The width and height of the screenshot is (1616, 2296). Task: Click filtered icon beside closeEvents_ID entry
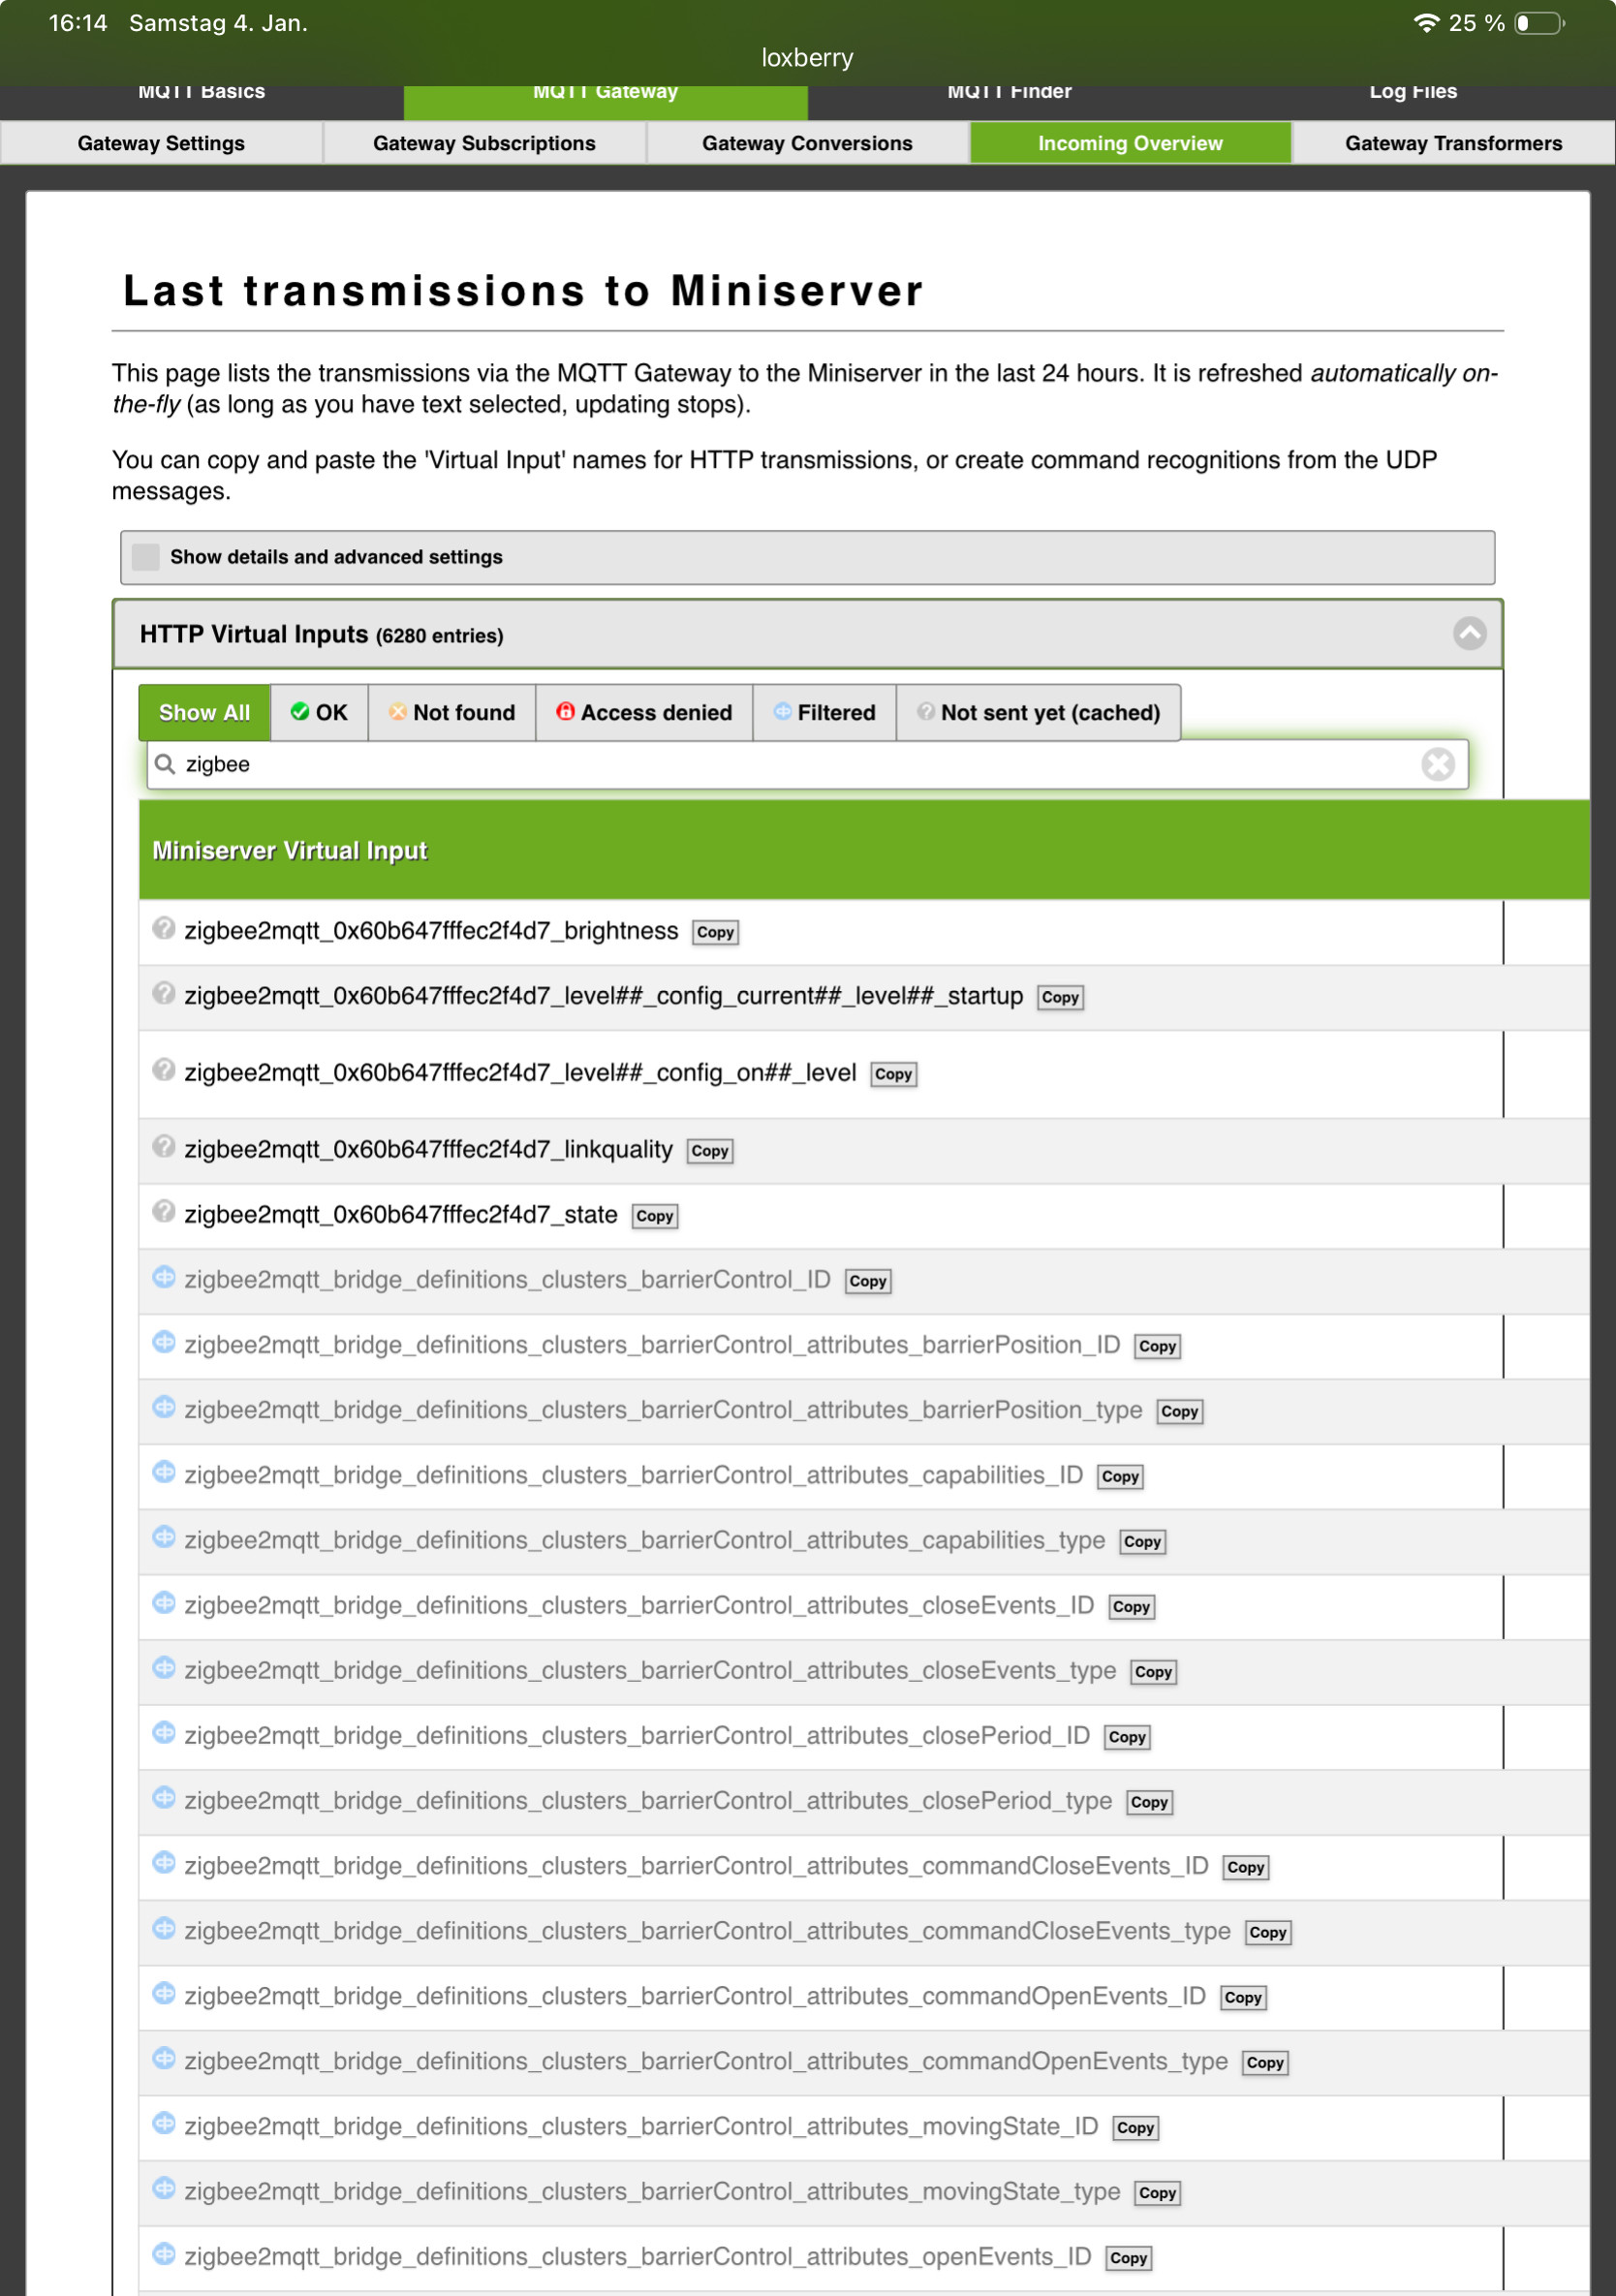coord(164,1602)
